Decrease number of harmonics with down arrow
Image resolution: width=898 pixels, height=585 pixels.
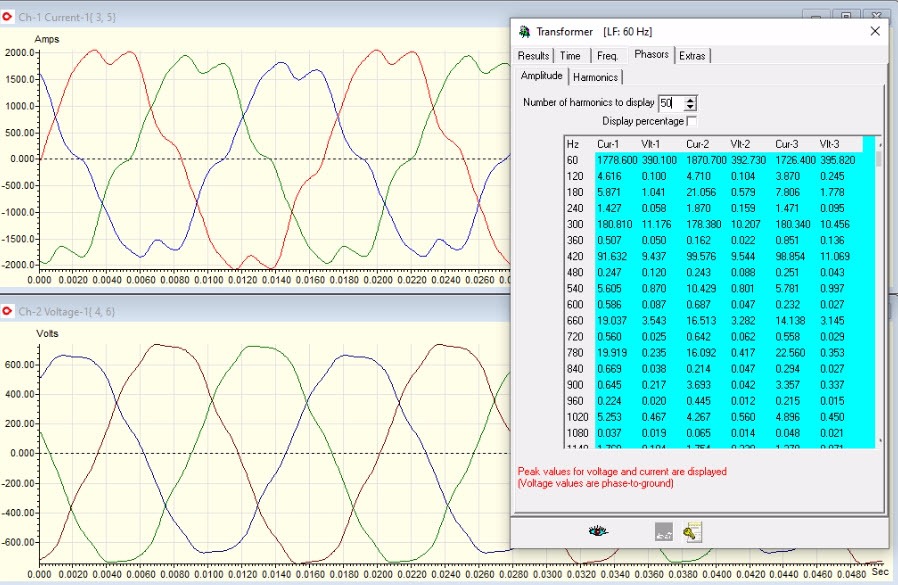(690, 107)
